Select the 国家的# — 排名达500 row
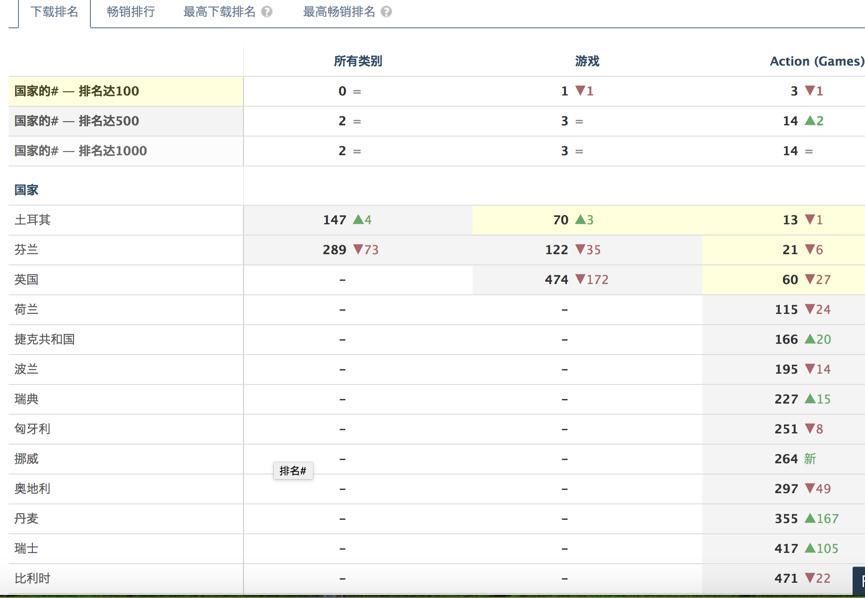 pos(126,121)
